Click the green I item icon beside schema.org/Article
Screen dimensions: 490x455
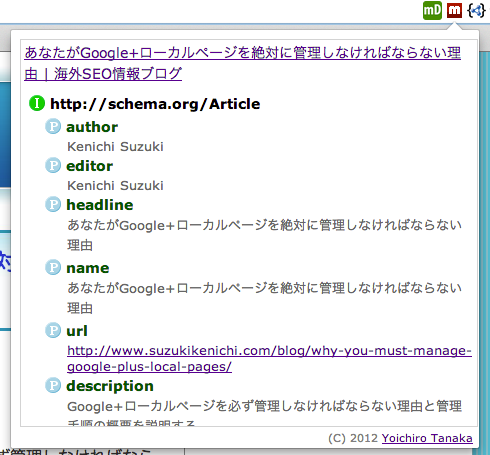[37, 103]
